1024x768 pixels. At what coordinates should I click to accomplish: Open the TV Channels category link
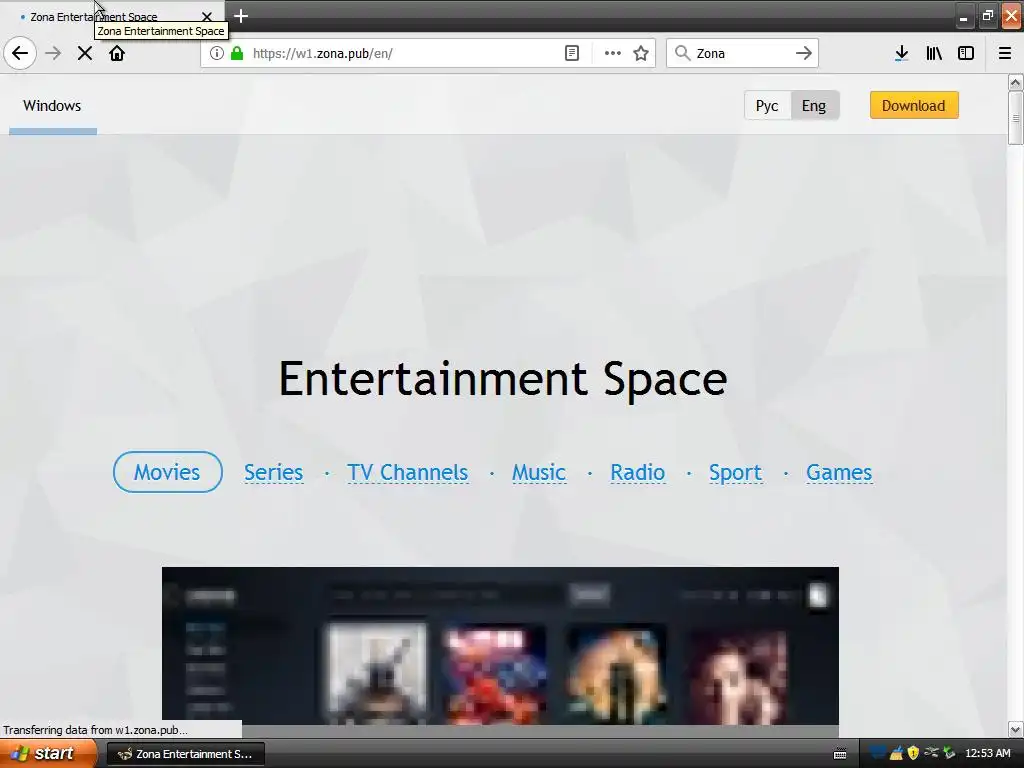[x=408, y=472]
